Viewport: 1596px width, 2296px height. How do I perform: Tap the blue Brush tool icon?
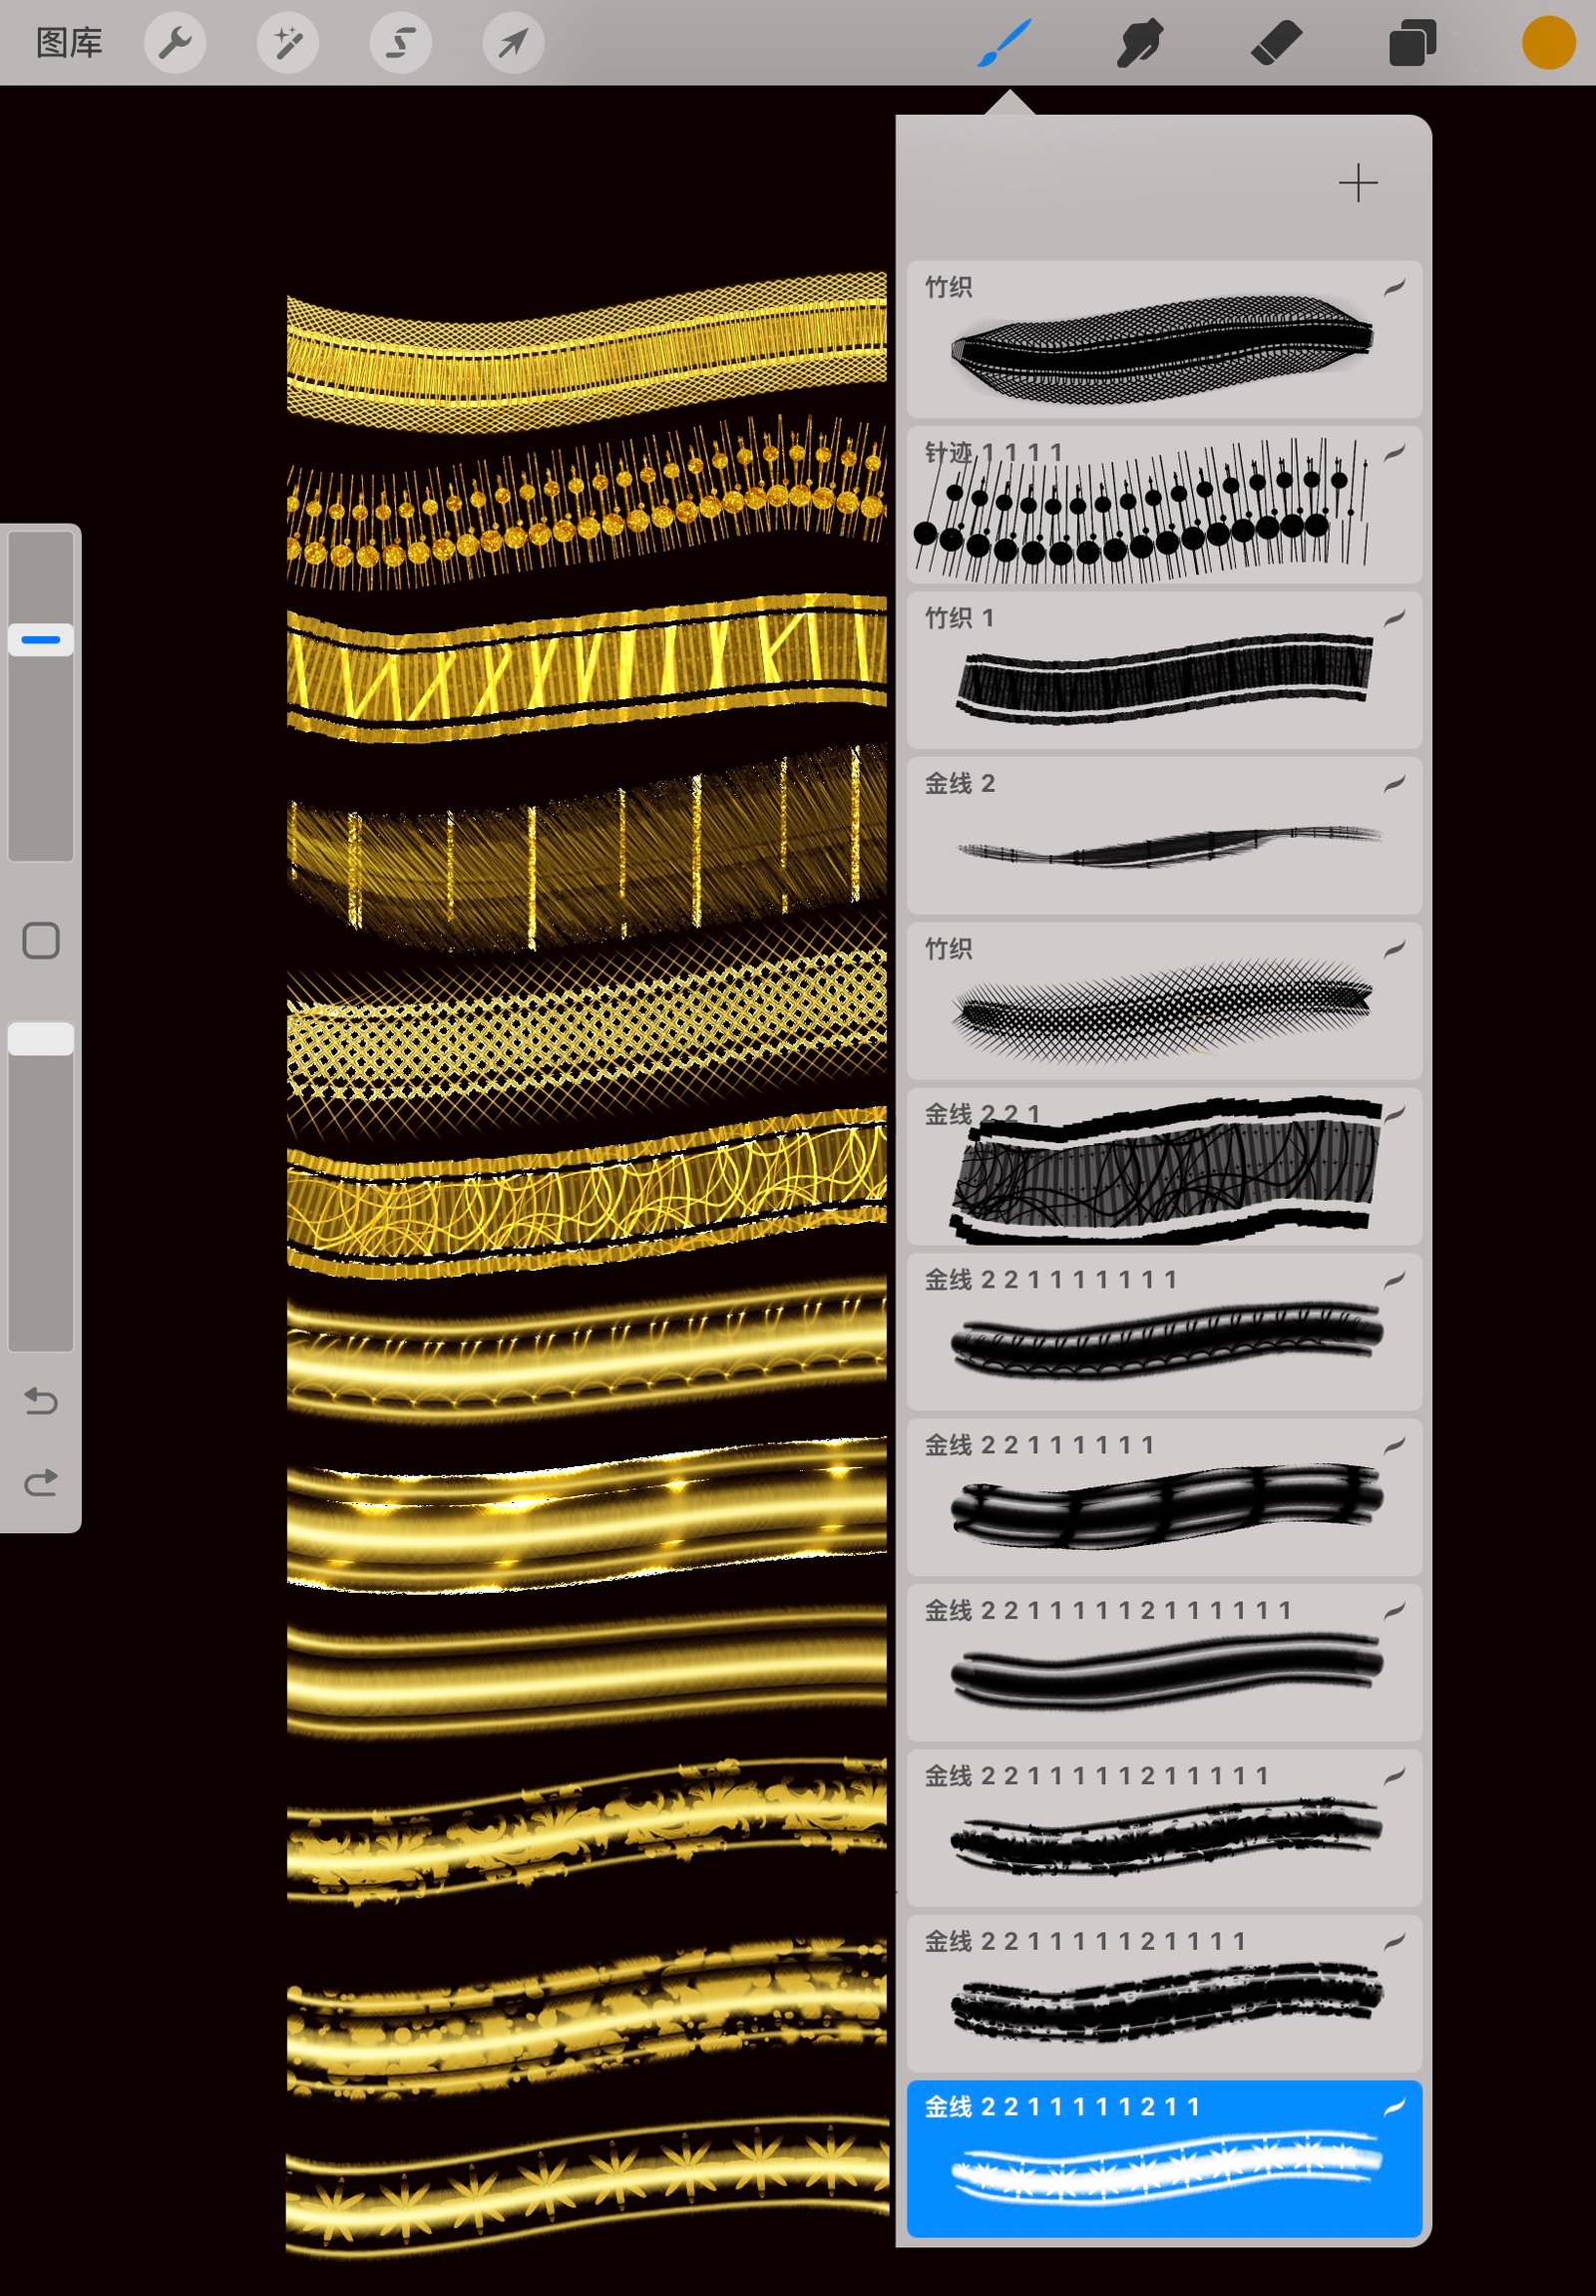(x=1003, y=44)
